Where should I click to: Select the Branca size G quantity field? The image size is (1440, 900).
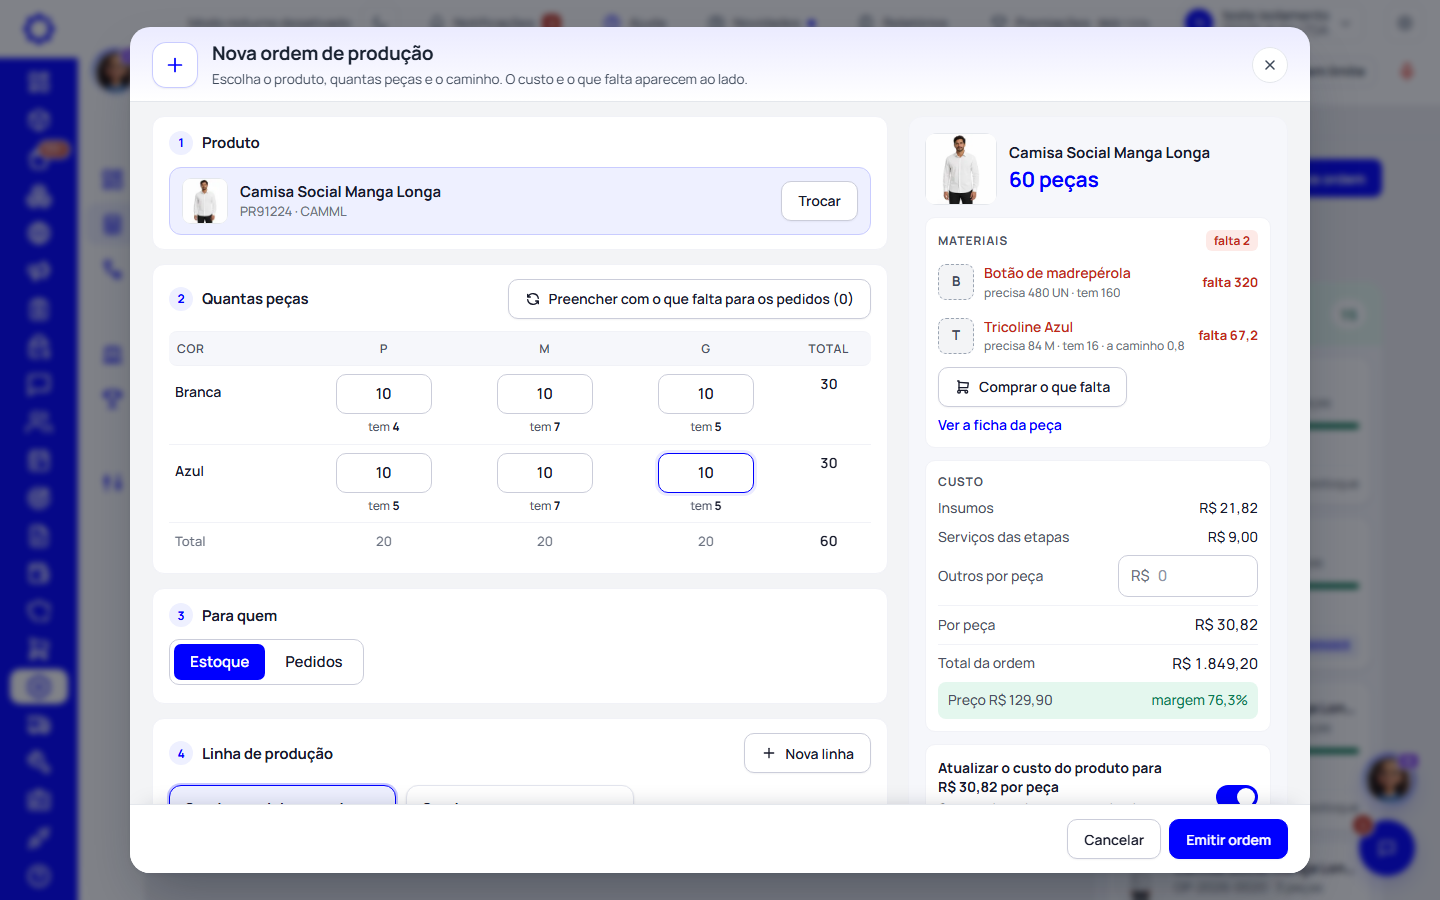coord(706,394)
